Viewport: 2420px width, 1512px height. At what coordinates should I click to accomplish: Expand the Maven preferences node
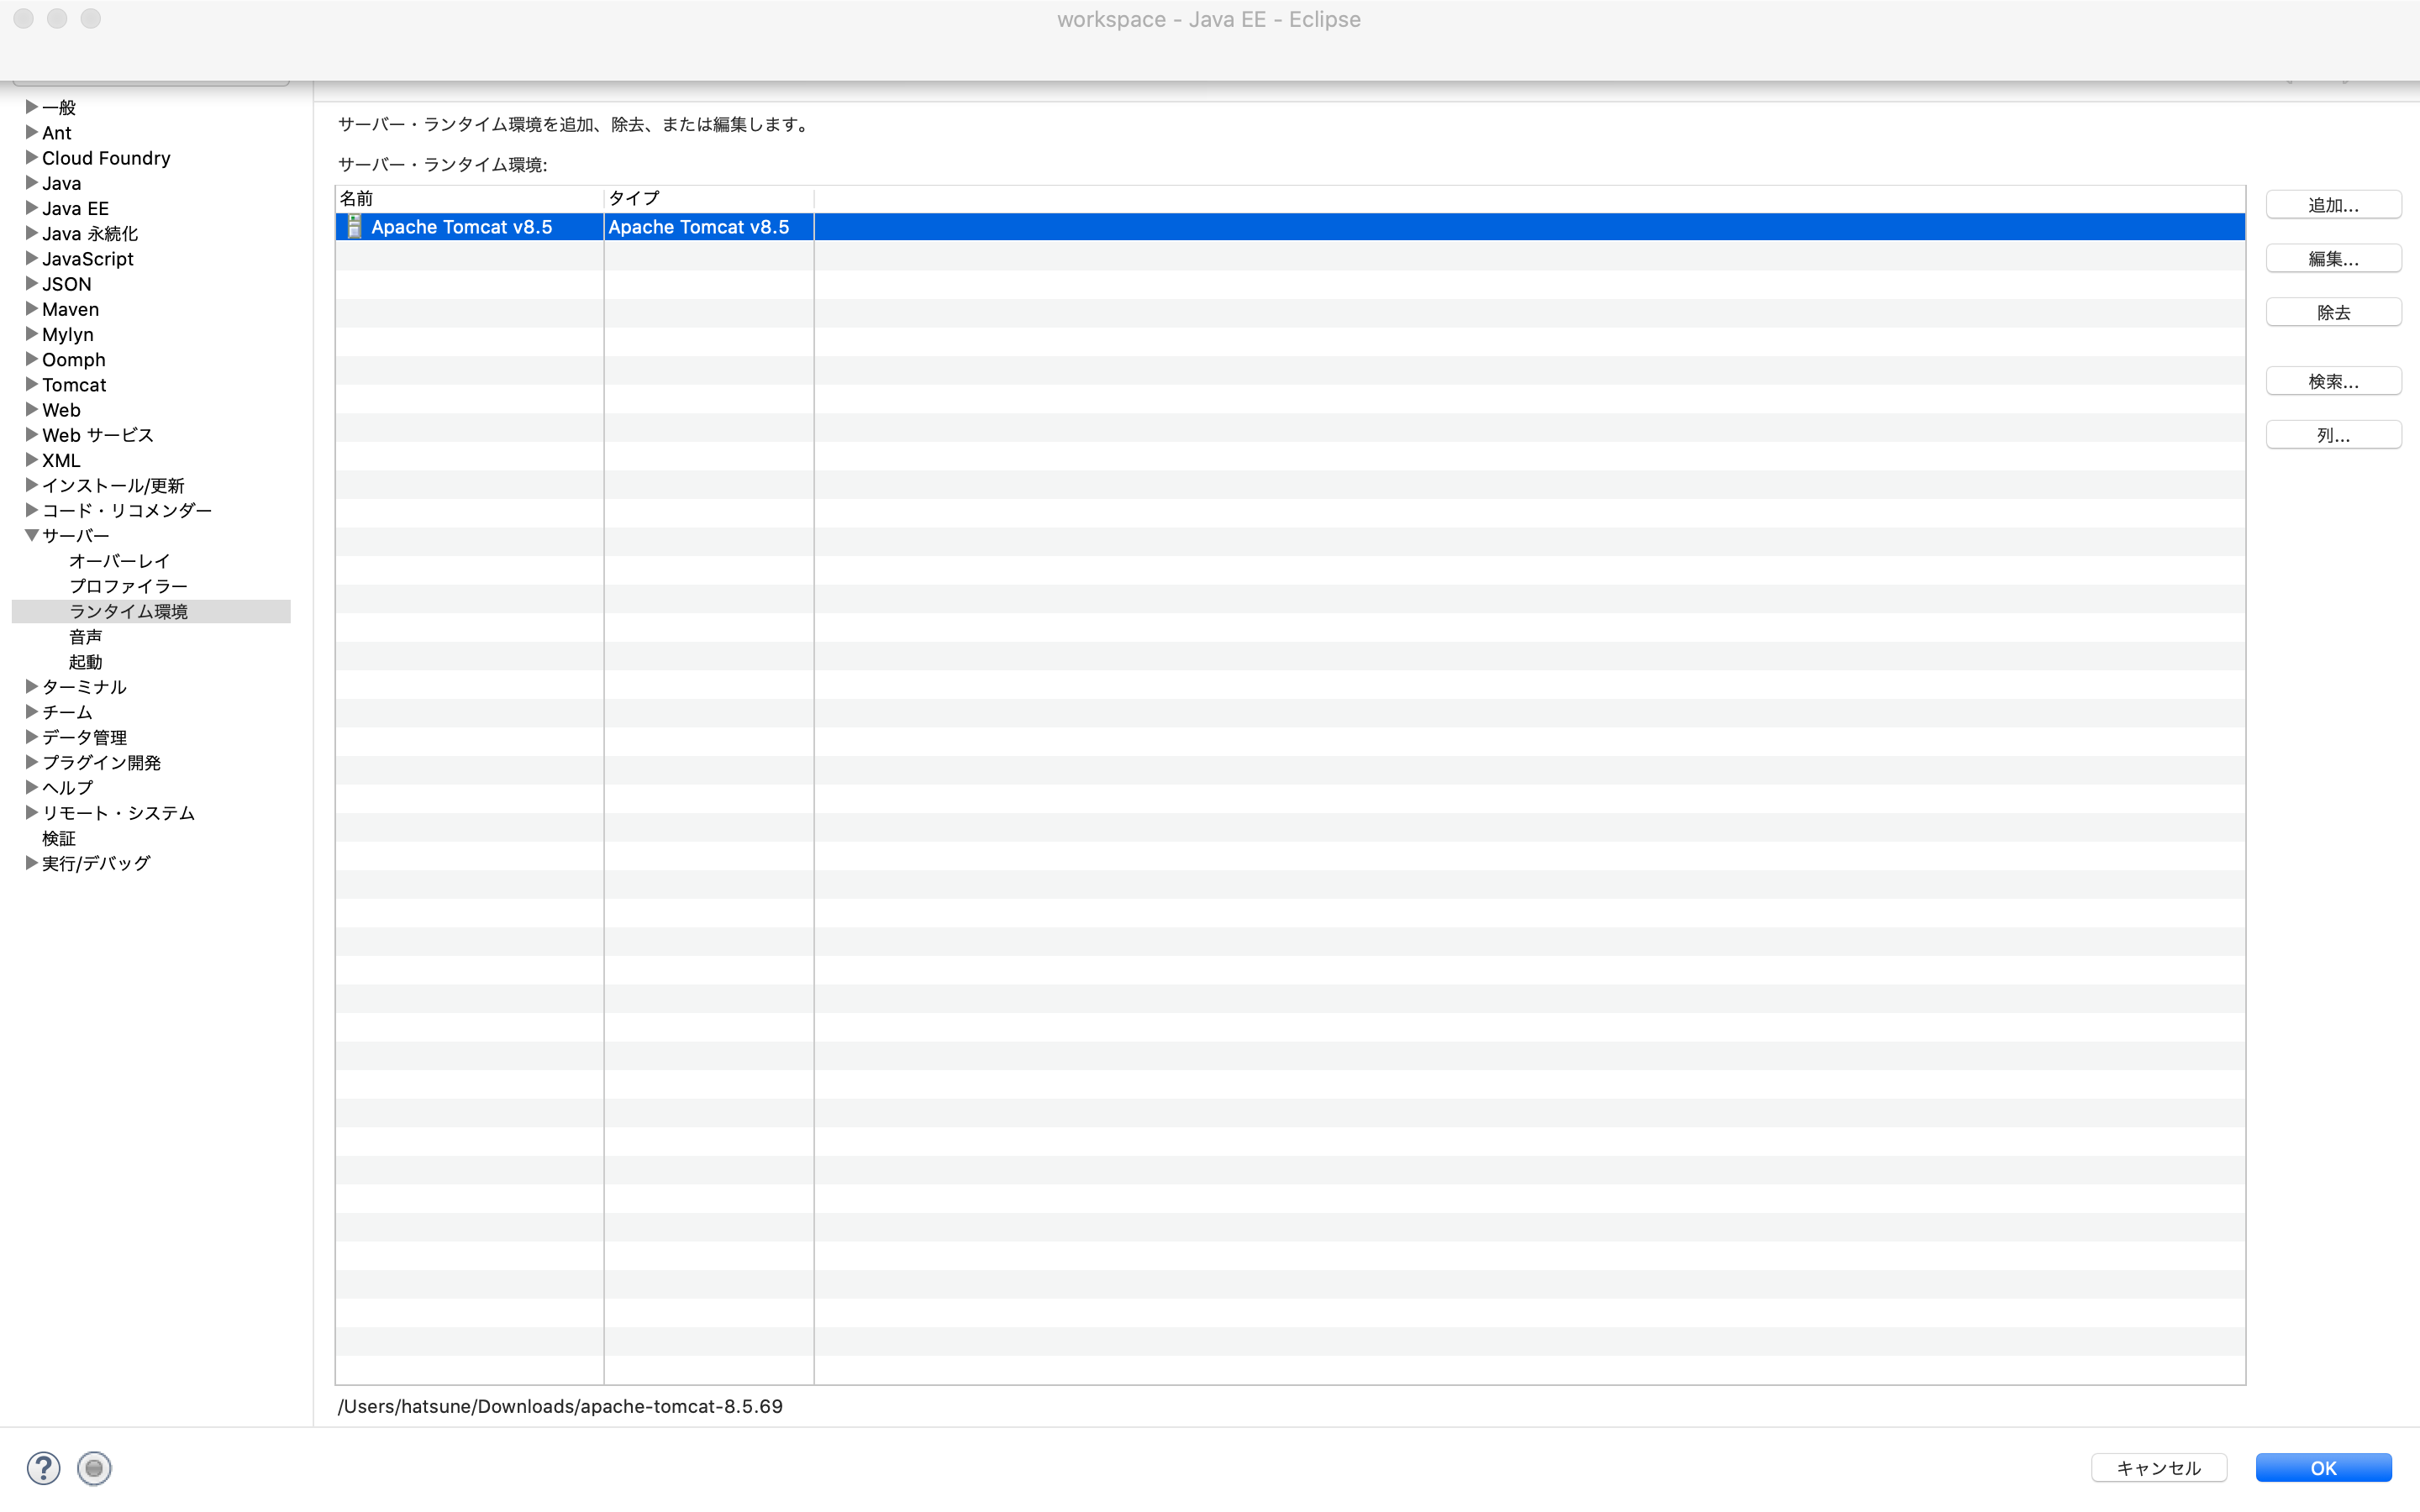pos(31,309)
